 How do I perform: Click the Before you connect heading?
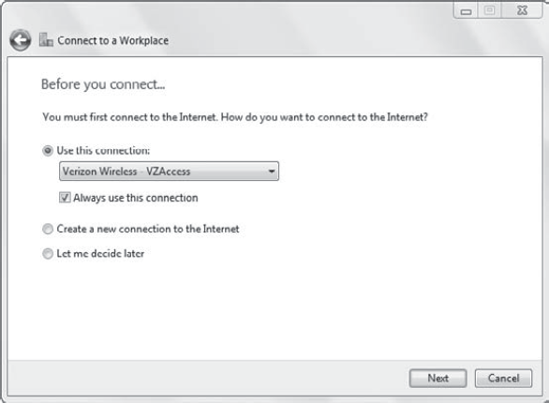[103, 84]
